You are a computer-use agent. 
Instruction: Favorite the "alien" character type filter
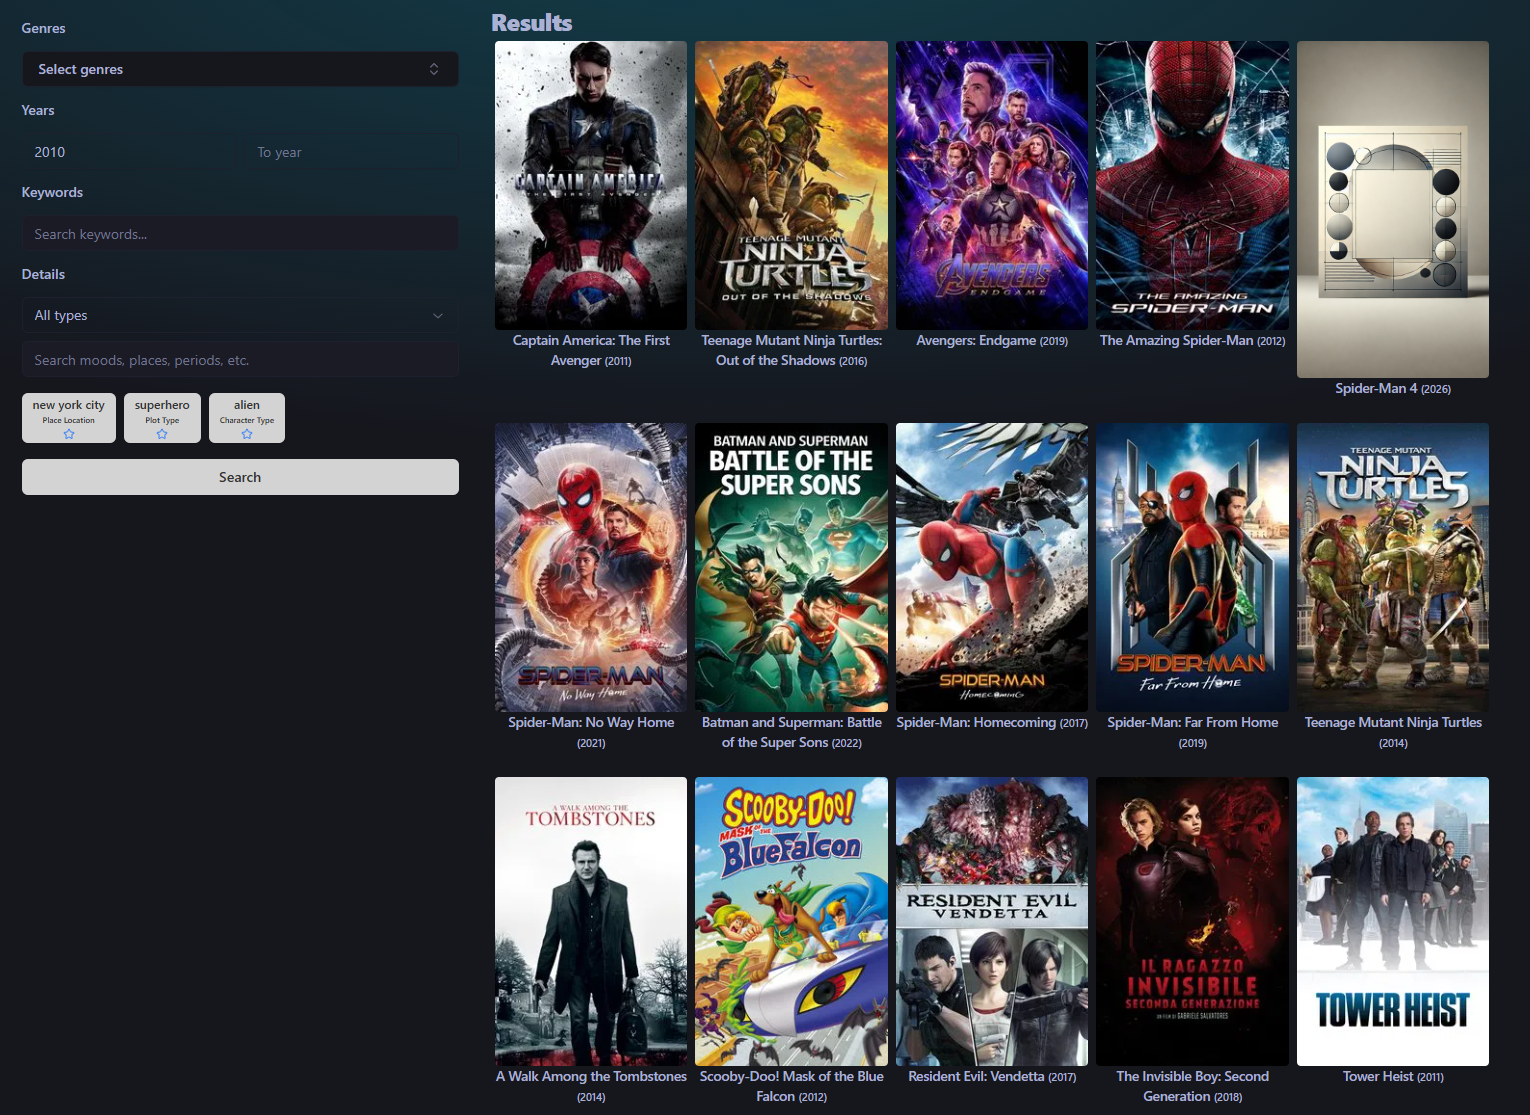(246, 434)
